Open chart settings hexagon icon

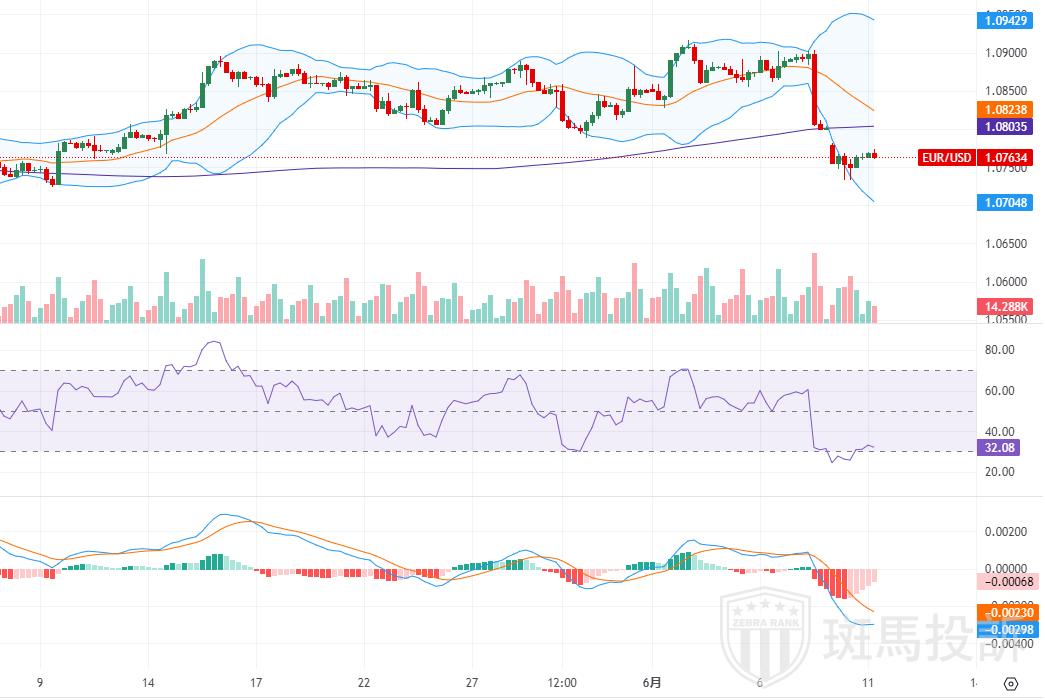[x=1010, y=684]
